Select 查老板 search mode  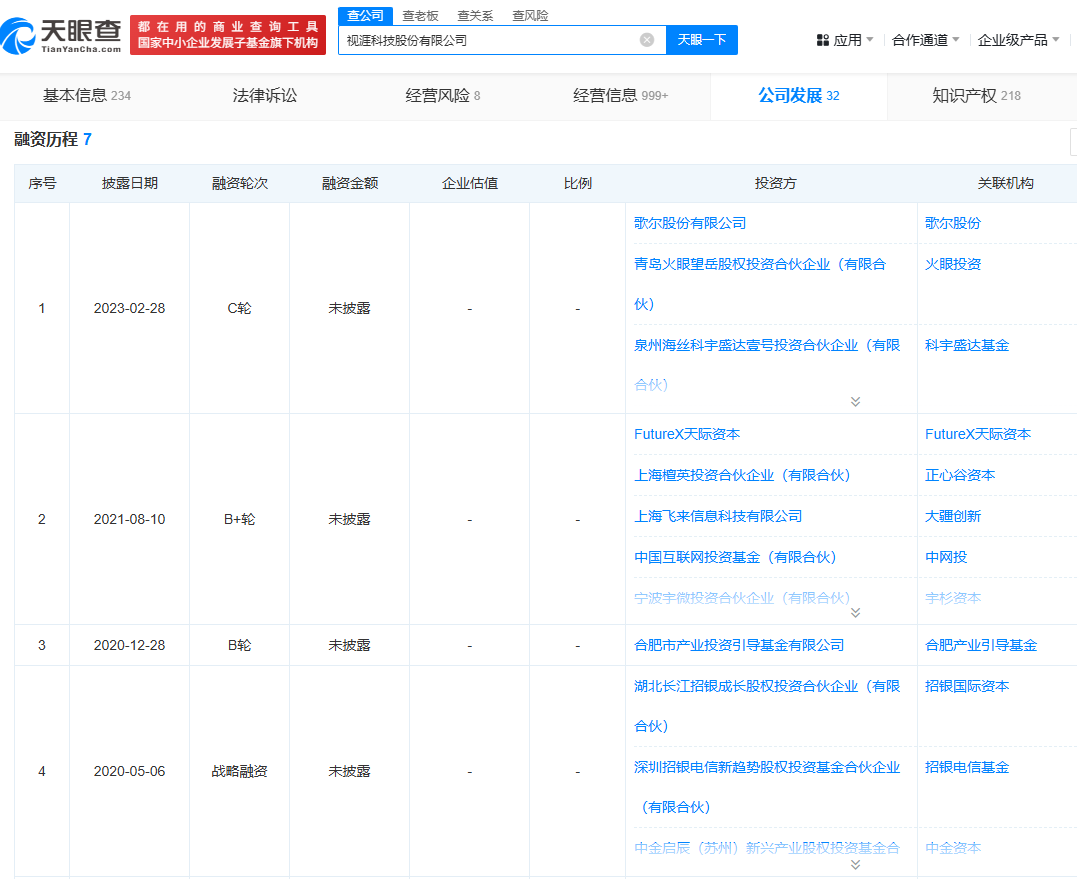pos(420,16)
